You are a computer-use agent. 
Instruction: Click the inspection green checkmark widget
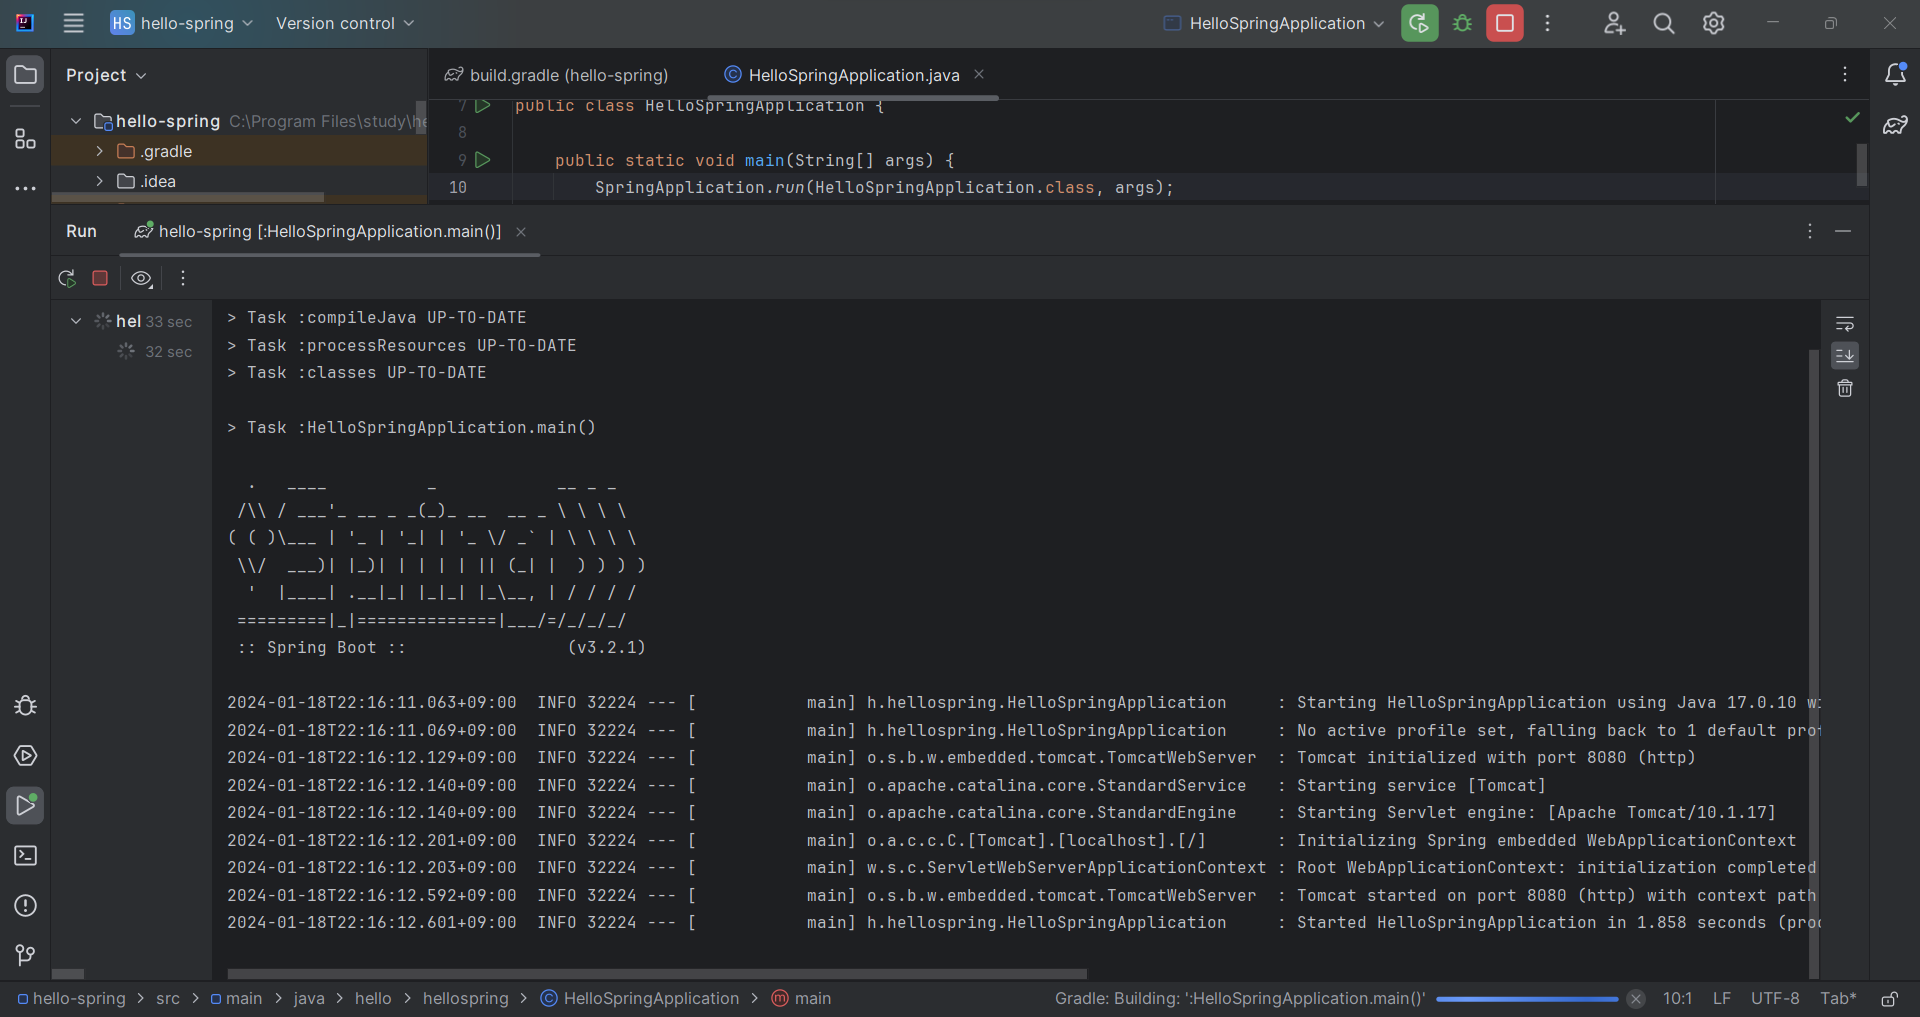[1852, 117]
